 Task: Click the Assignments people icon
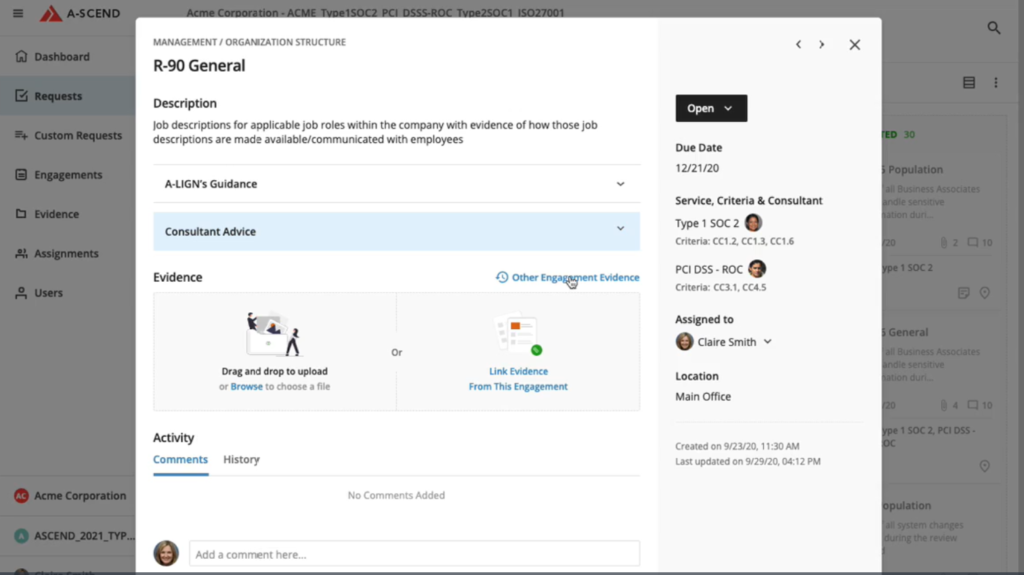(21, 253)
